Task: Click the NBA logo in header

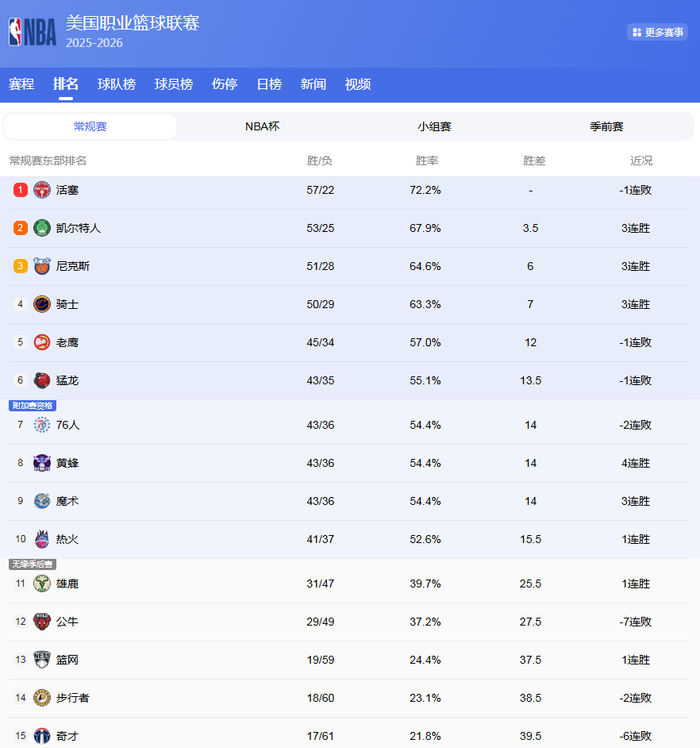Action: (x=32, y=32)
